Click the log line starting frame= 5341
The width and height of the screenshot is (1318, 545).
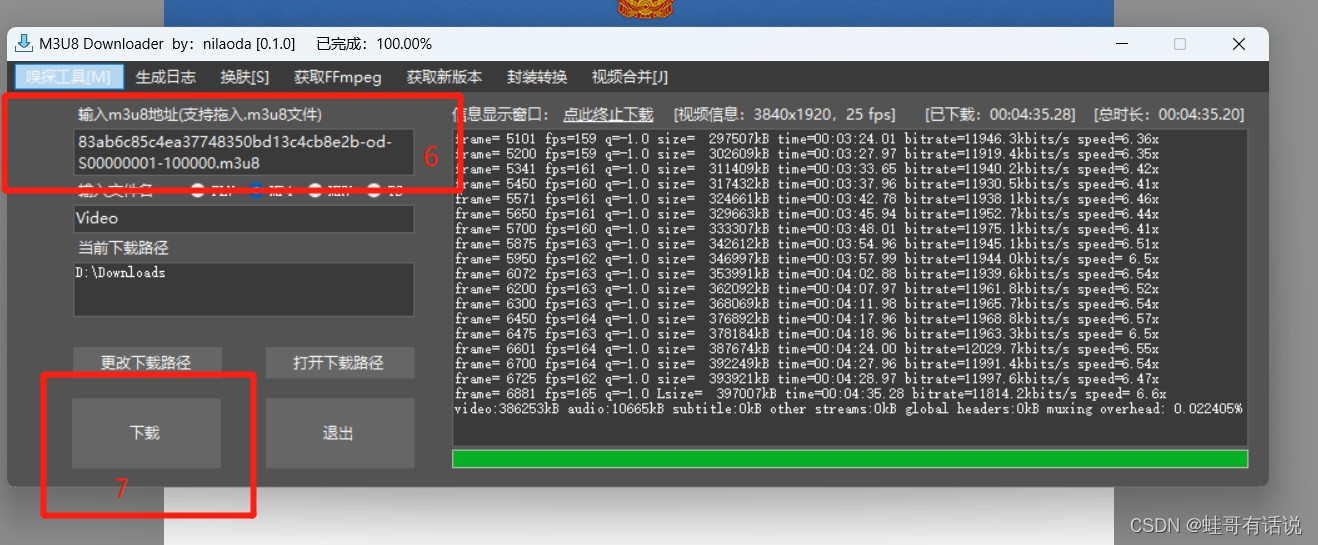click(x=807, y=169)
